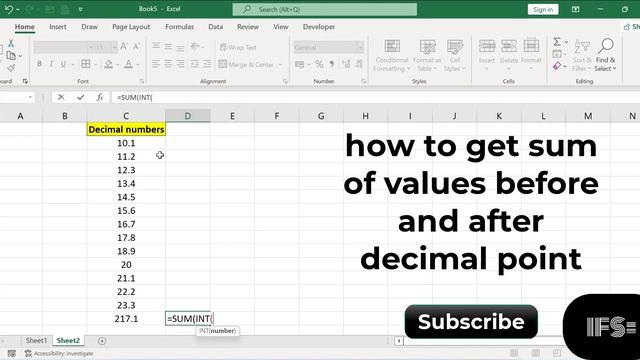Switch to the Formulas tab

point(179,27)
